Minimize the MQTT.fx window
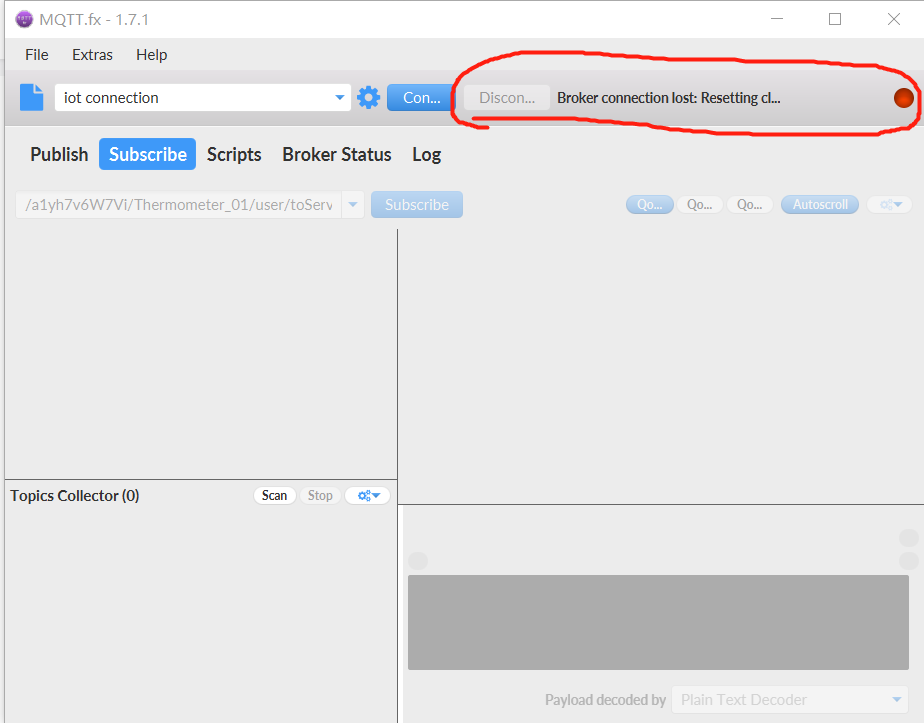 (777, 19)
